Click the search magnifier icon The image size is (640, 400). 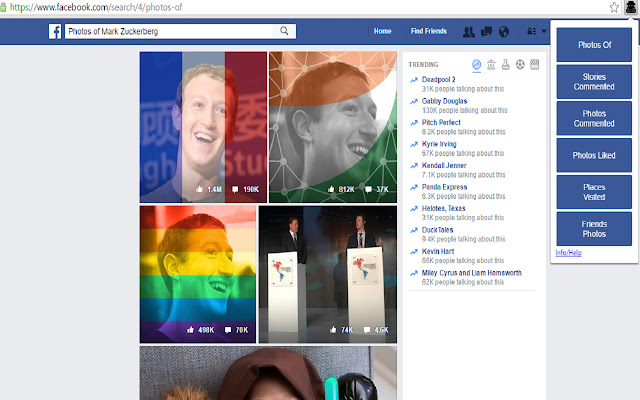point(285,31)
